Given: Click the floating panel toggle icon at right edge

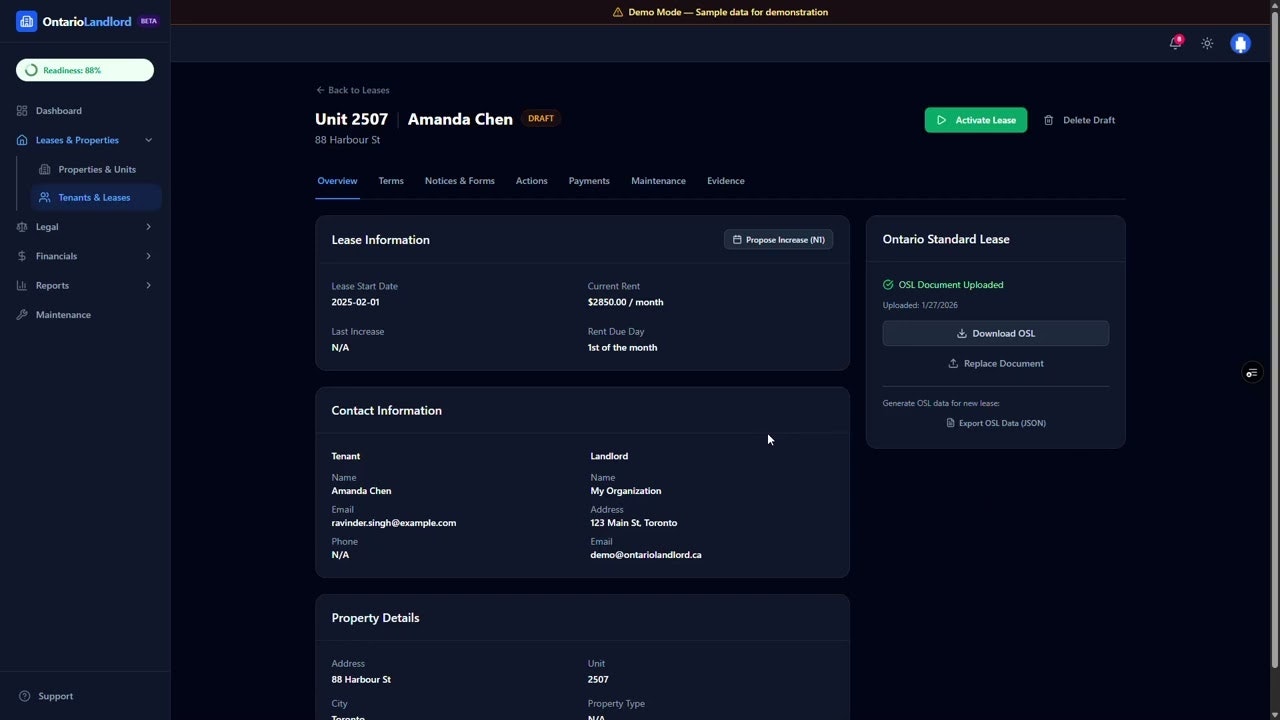Looking at the screenshot, I should click(1252, 373).
